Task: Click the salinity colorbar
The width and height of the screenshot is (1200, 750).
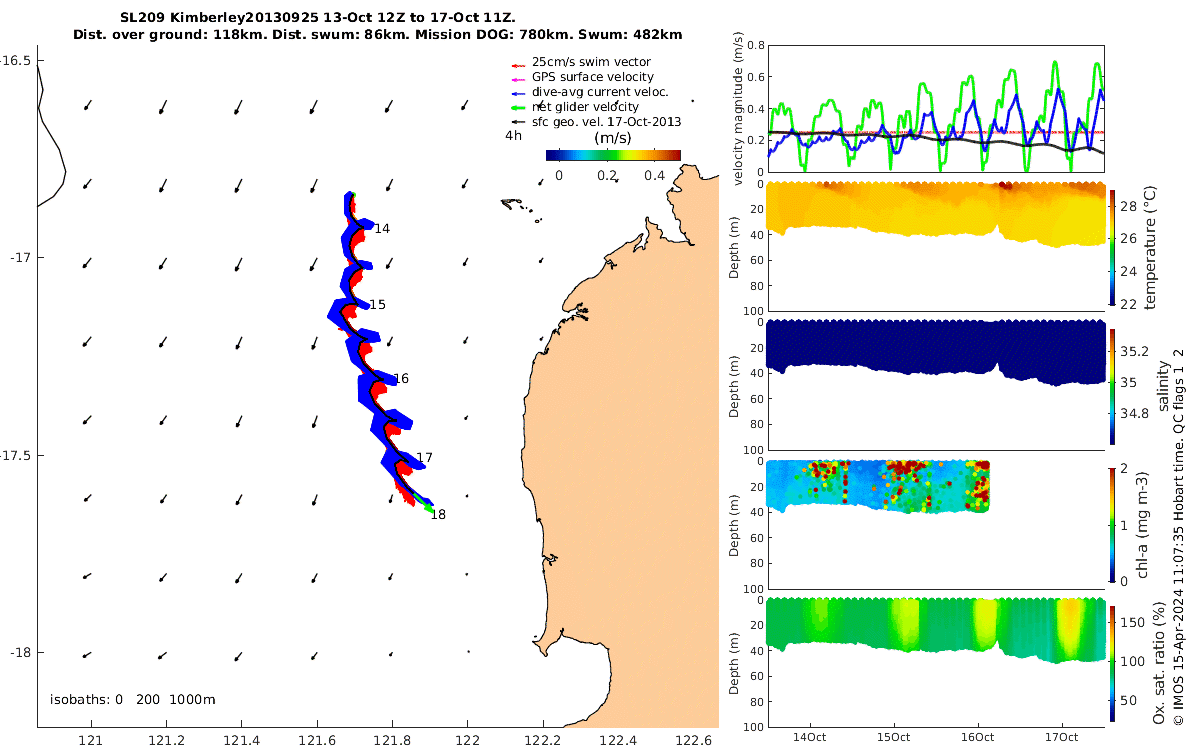Action: pyautogui.click(x=1113, y=385)
